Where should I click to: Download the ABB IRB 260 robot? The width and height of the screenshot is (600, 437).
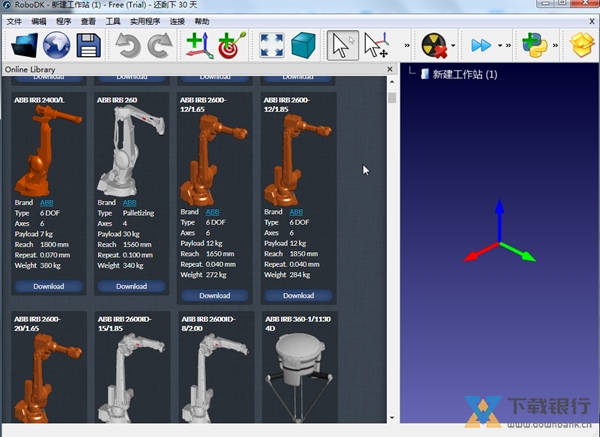click(131, 286)
